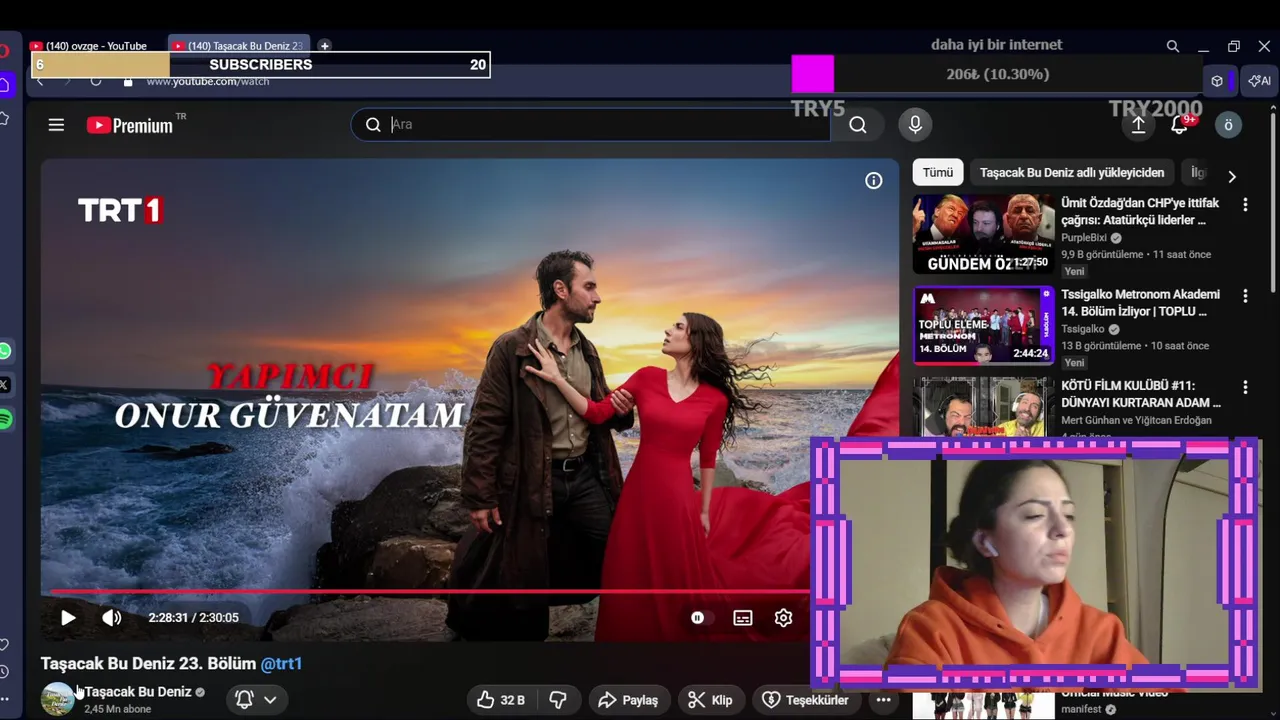Click the Paylaş share button
Image resolution: width=1280 pixels, height=720 pixels.
click(x=628, y=700)
